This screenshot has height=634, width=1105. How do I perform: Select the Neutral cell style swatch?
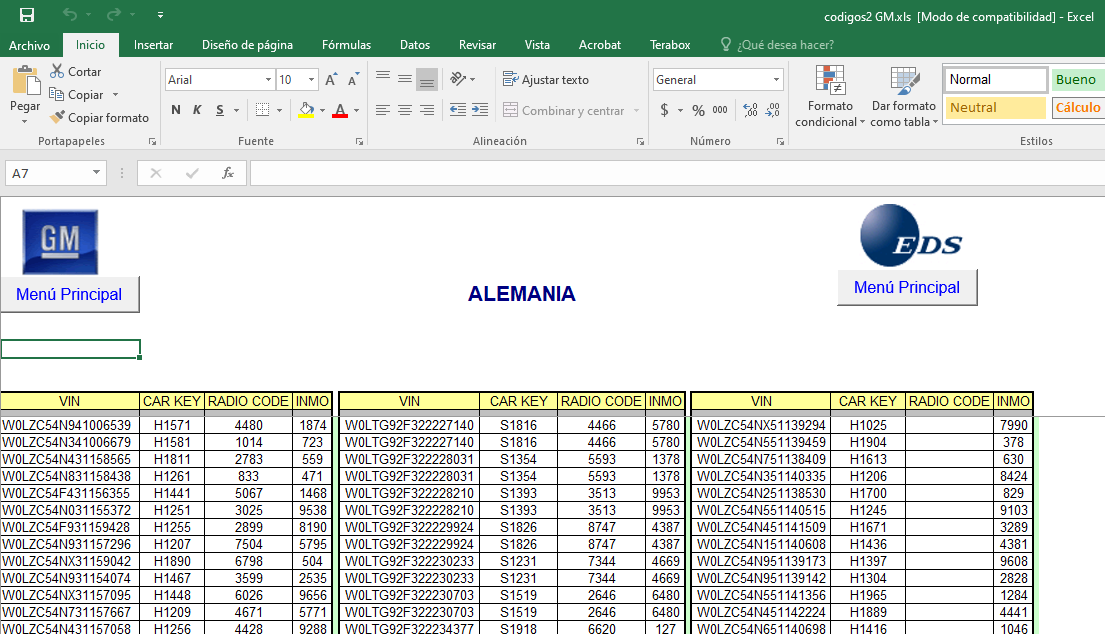click(x=994, y=108)
